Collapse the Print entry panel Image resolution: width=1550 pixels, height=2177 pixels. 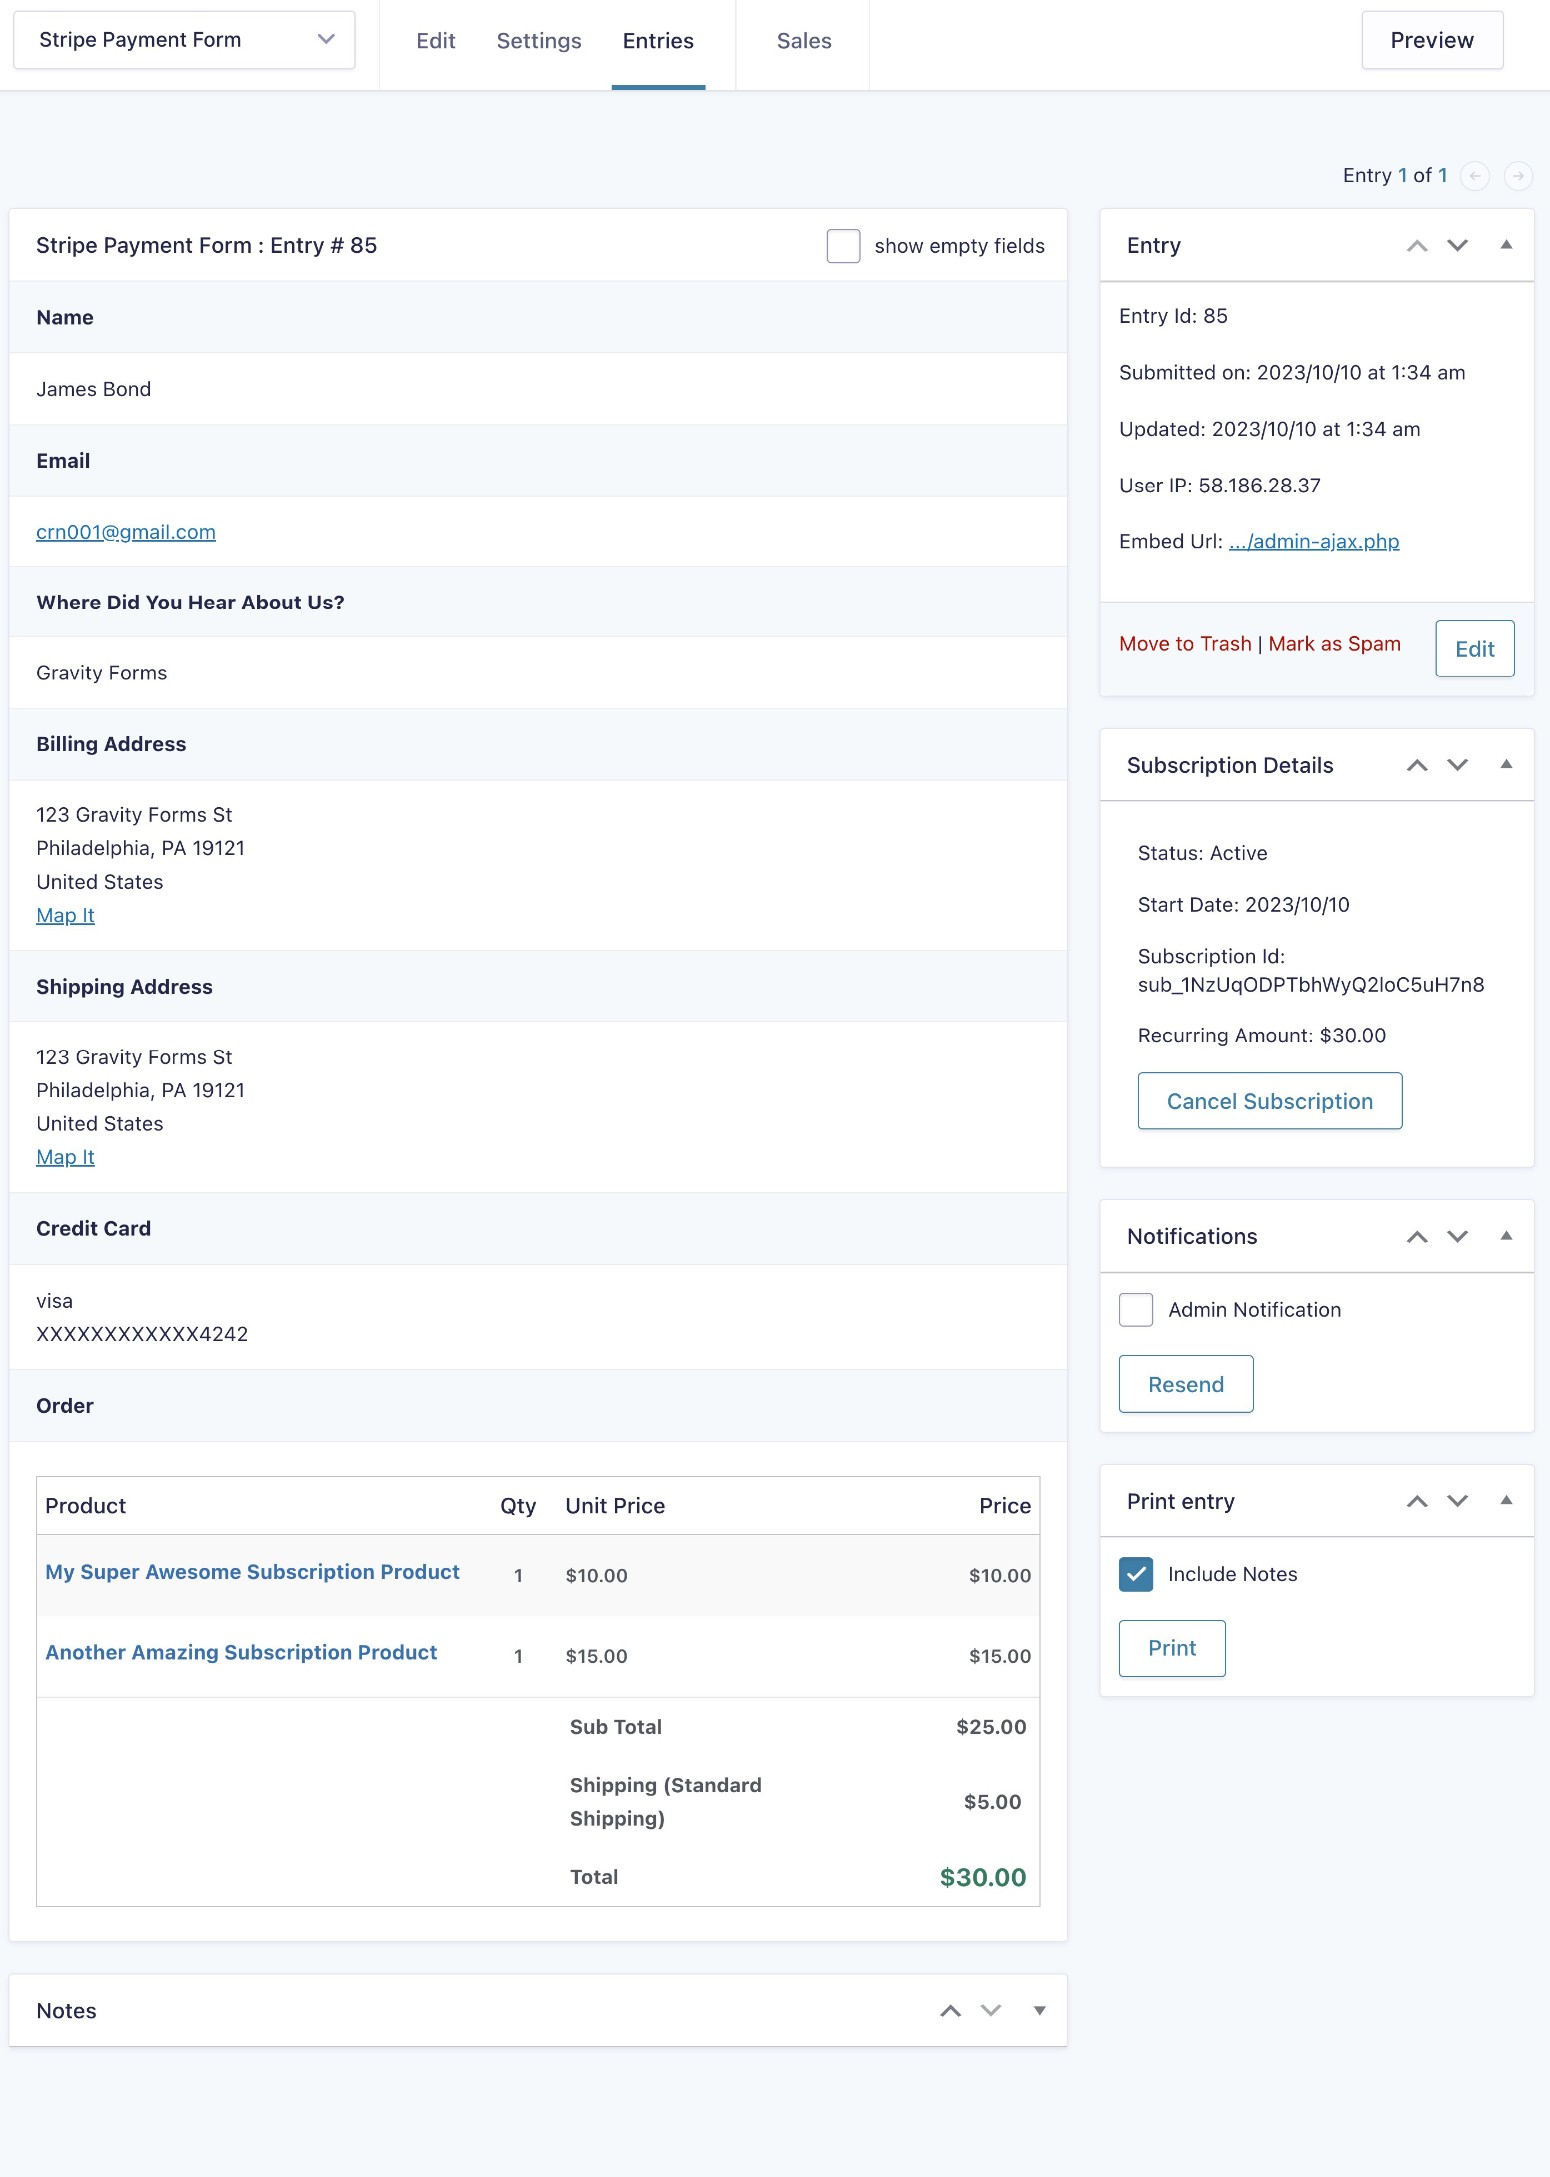click(1506, 1501)
